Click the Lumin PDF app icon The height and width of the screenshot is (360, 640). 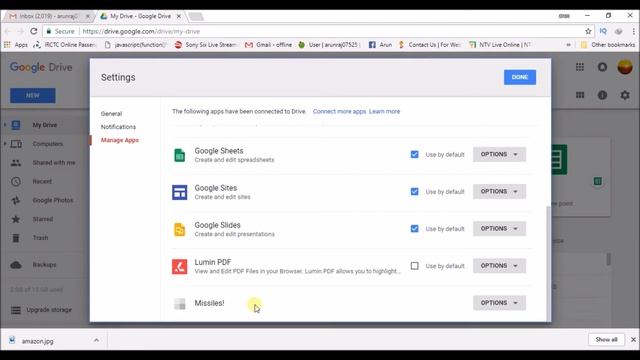click(180, 267)
